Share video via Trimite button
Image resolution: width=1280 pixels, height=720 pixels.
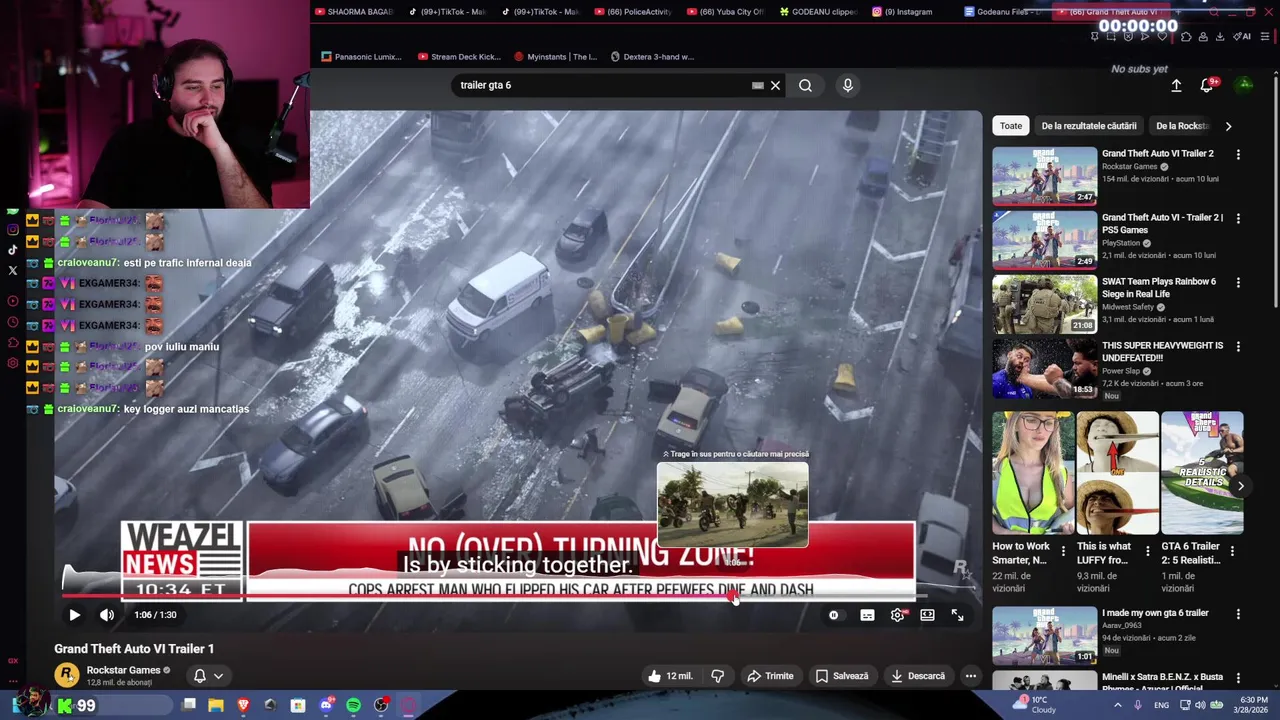tap(770, 676)
